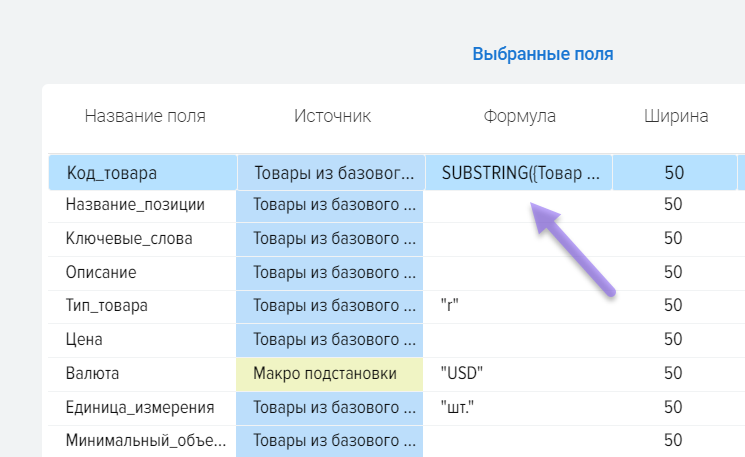Click the Ширина column header
This screenshot has width=745, height=457.
point(676,116)
